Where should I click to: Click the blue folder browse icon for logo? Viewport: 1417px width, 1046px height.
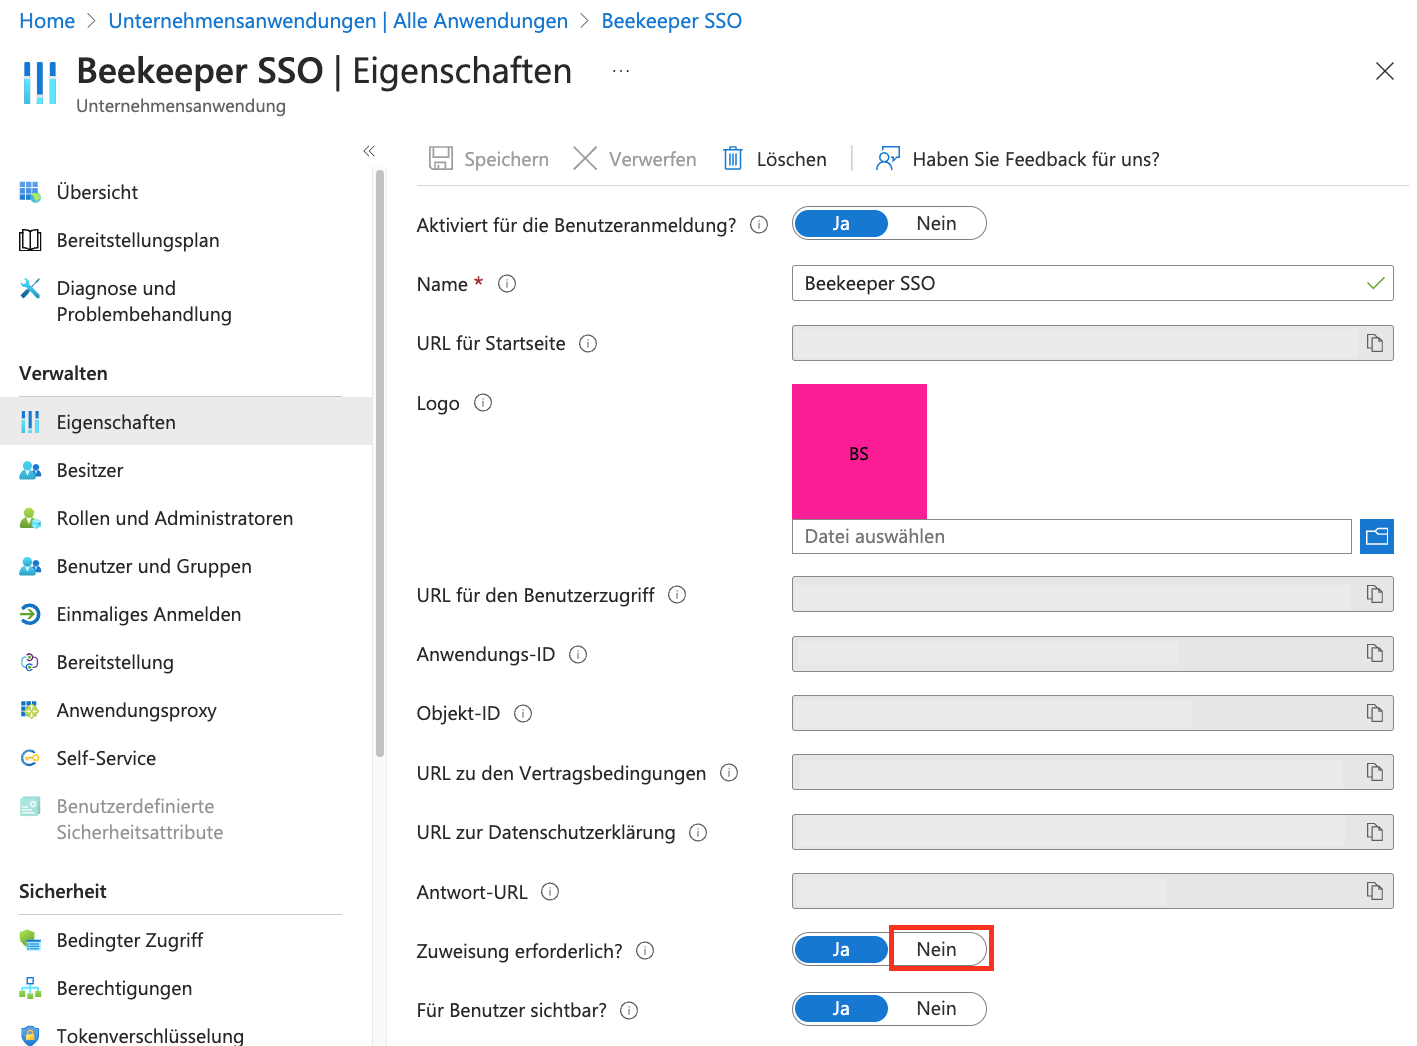point(1377,536)
